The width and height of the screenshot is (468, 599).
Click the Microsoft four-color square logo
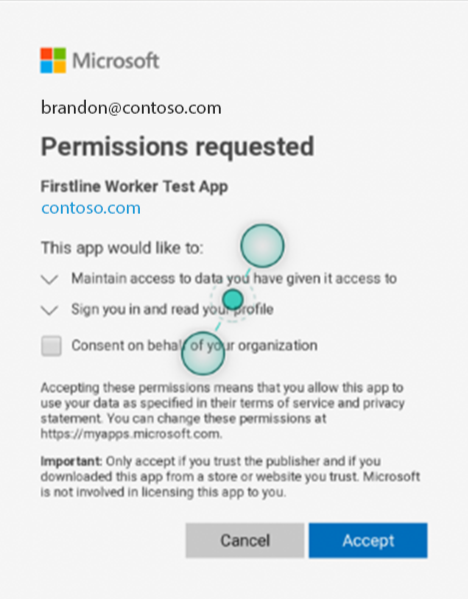(x=53, y=60)
